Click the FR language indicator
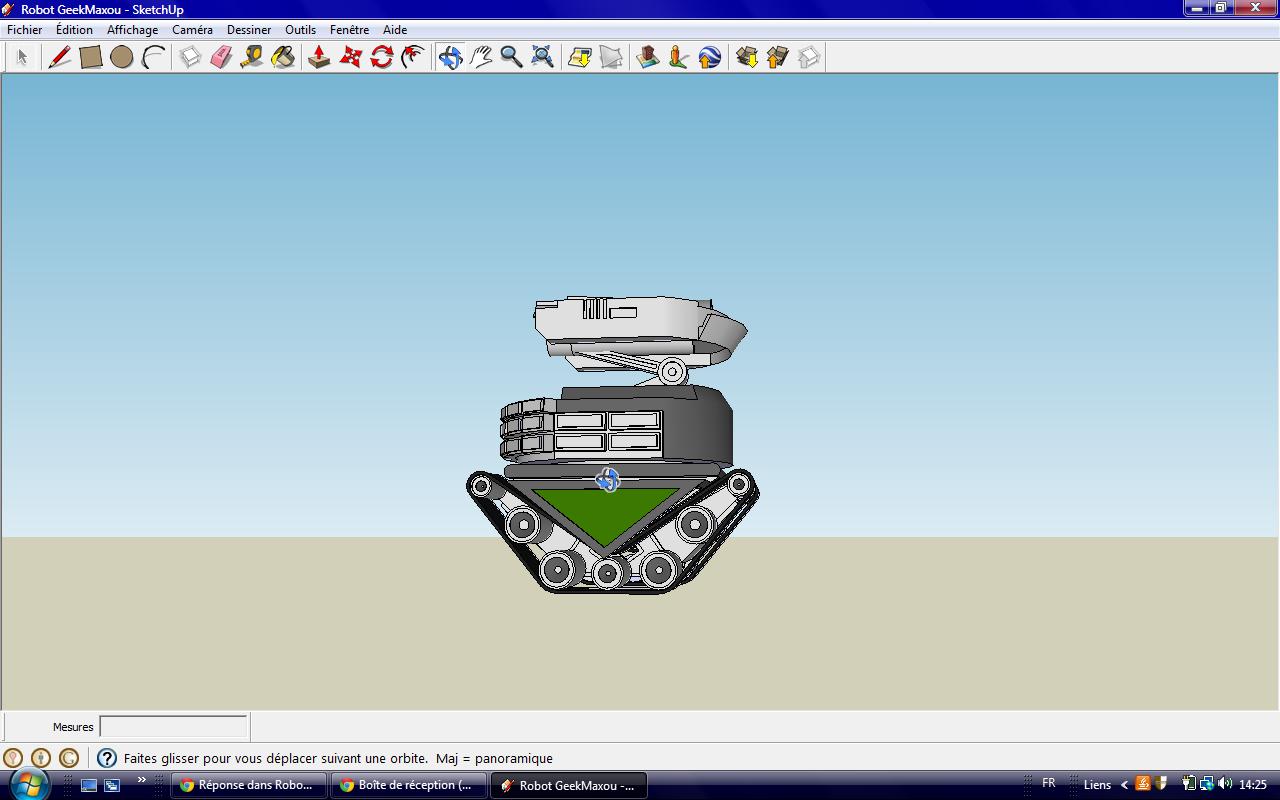The height and width of the screenshot is (800, 1280). pyautogui.click(x=1049, y=783)
